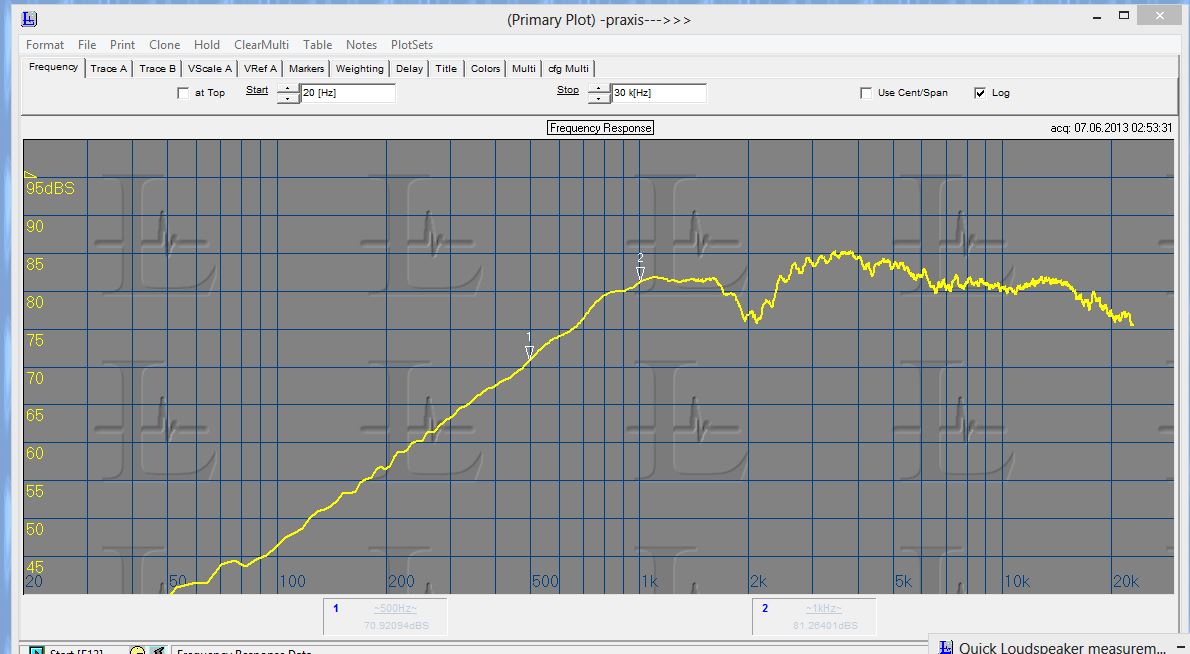The image size is (1190, 654).
Task: Click the ClearMulti menu item
Action: tap(261, 45)
